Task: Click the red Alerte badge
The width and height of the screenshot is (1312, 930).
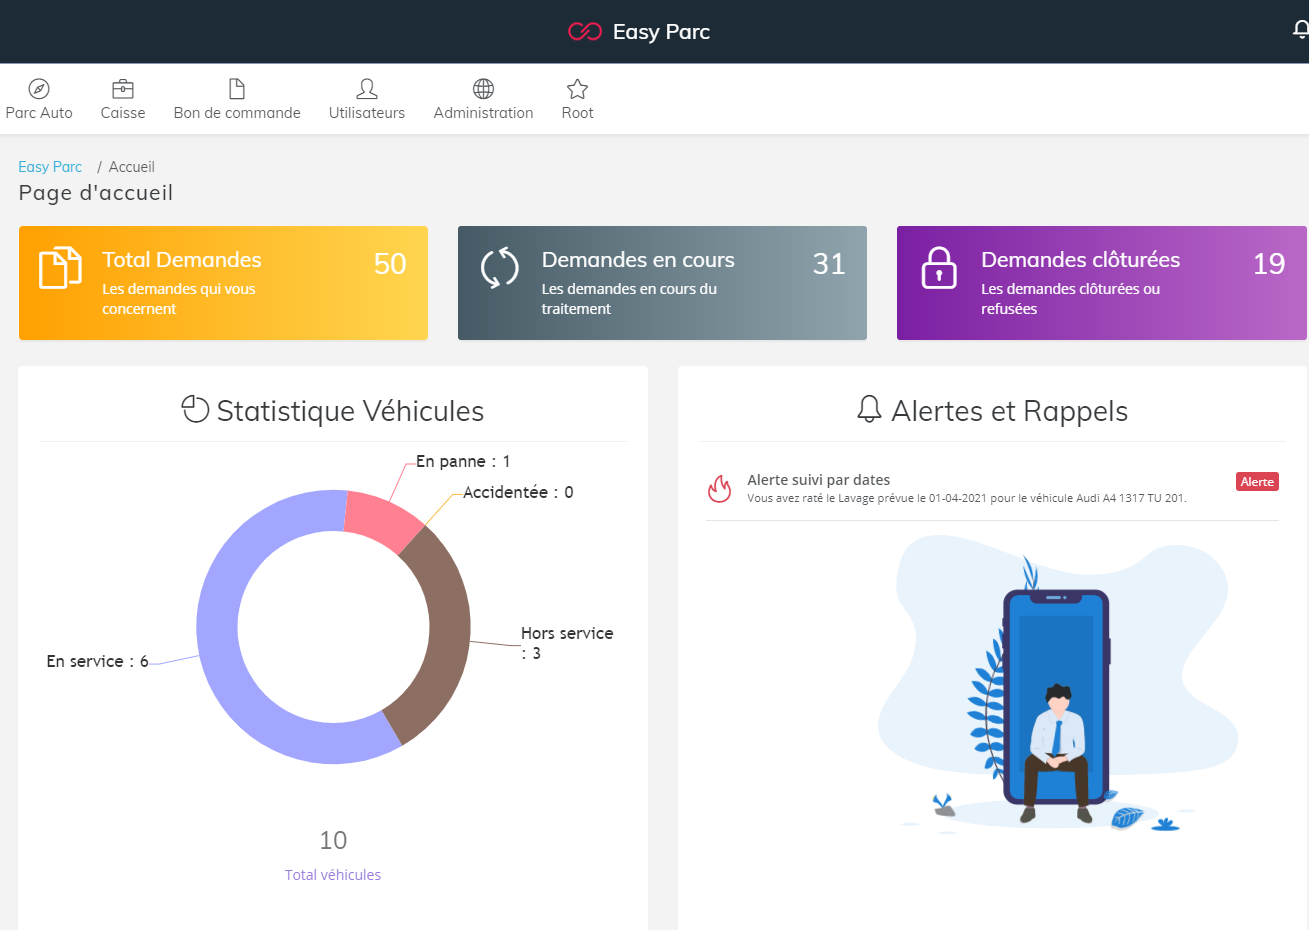Action: [1257, 482]
